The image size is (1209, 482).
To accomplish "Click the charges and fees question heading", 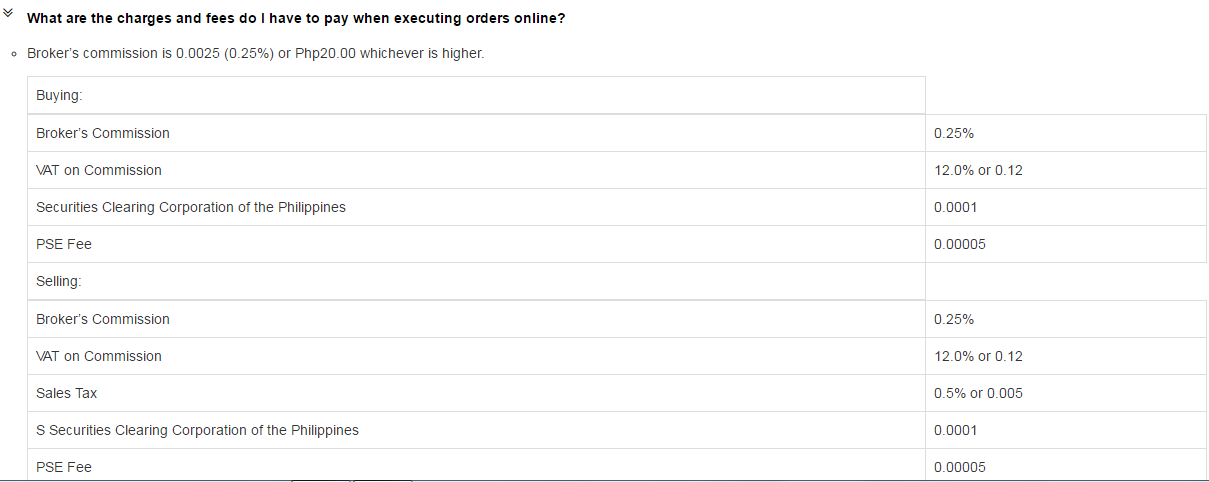I will point(296,19).
